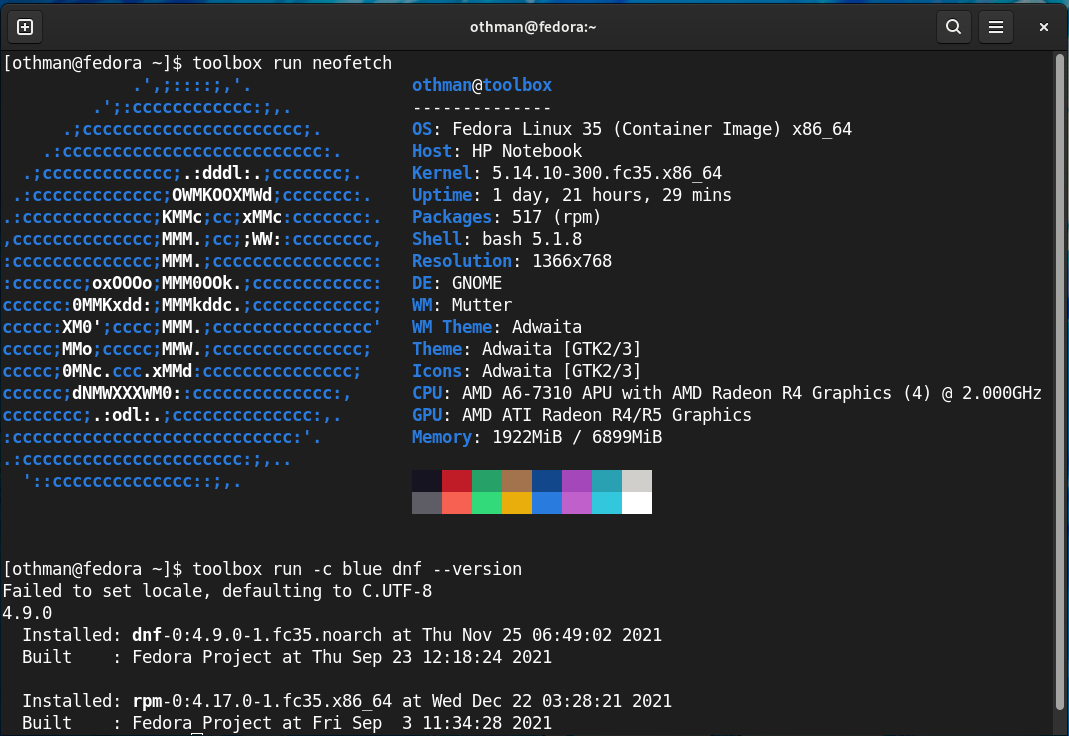1069x736 pixels.
Task: Open a new terminal tab
Action: click(25, 27)
